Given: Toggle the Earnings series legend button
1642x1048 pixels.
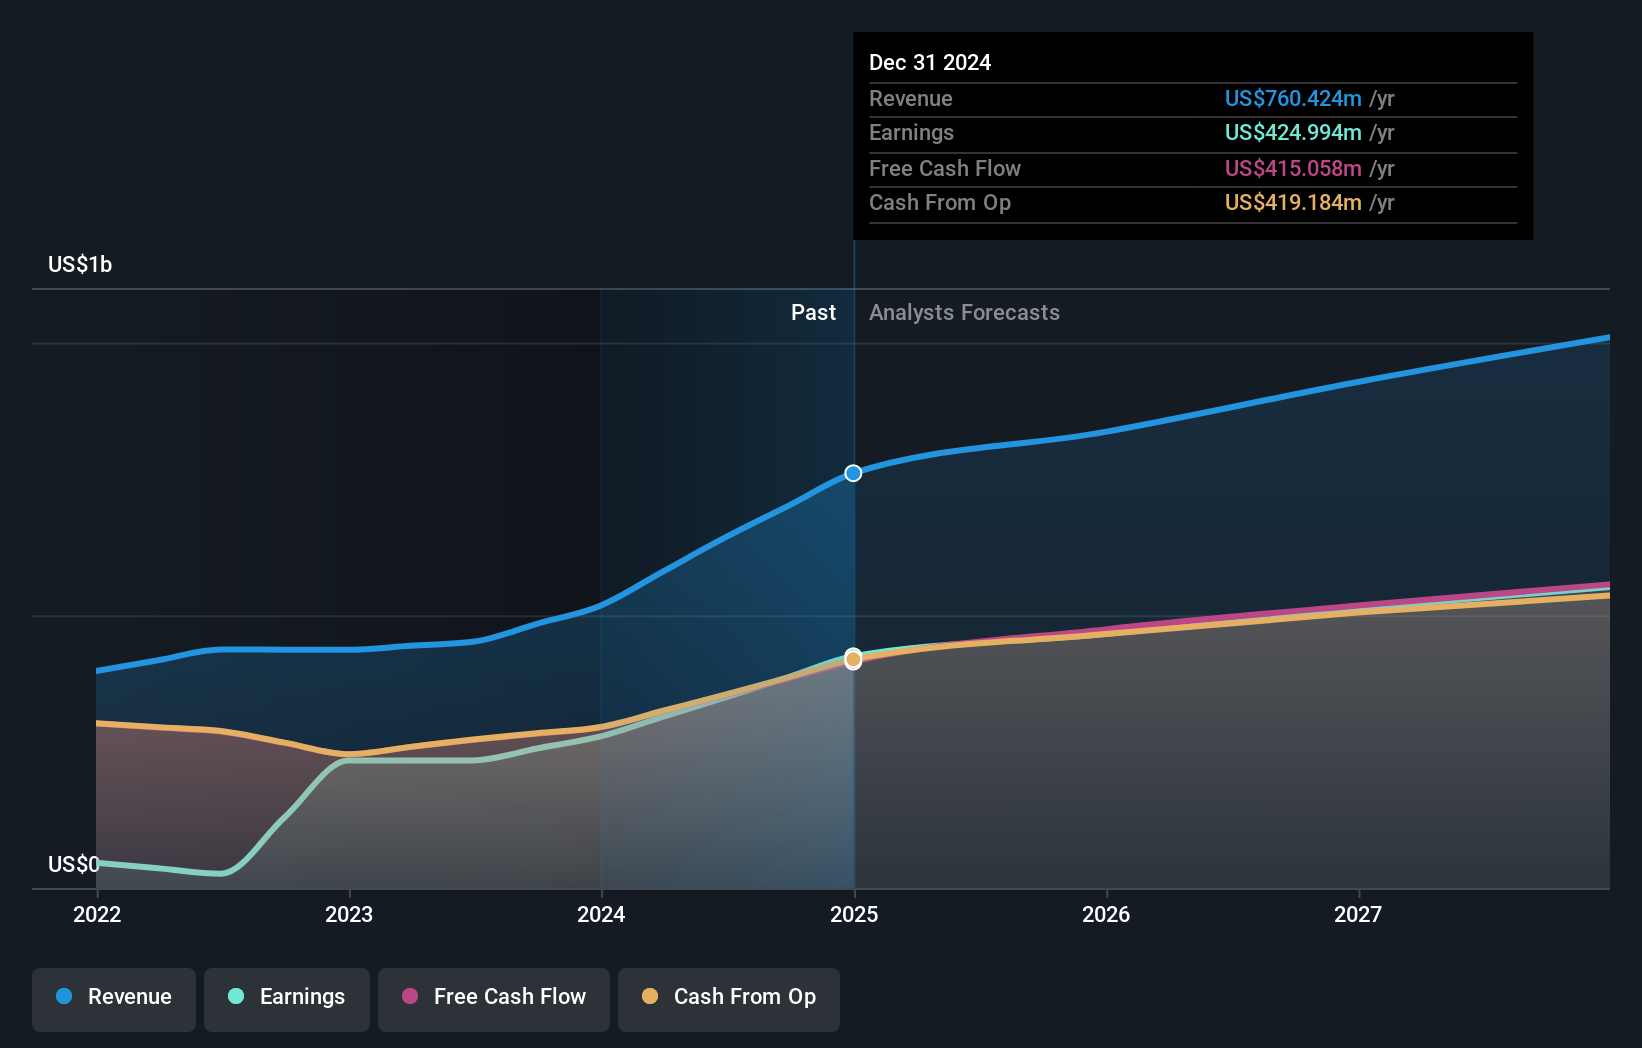Looking at the screenshot, I should (287, 999).
